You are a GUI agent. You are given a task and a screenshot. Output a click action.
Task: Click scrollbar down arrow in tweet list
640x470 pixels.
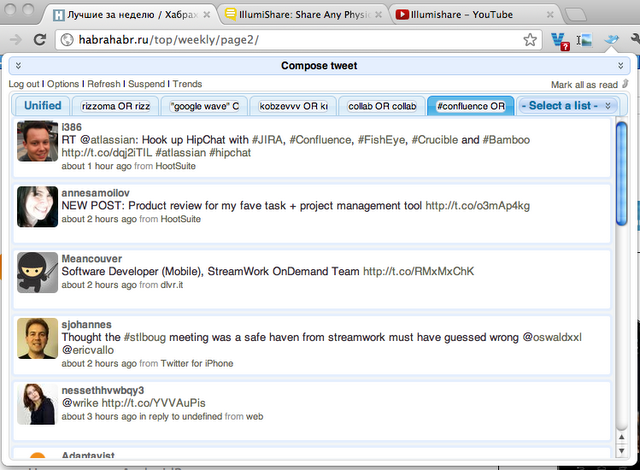pos(621,451)
